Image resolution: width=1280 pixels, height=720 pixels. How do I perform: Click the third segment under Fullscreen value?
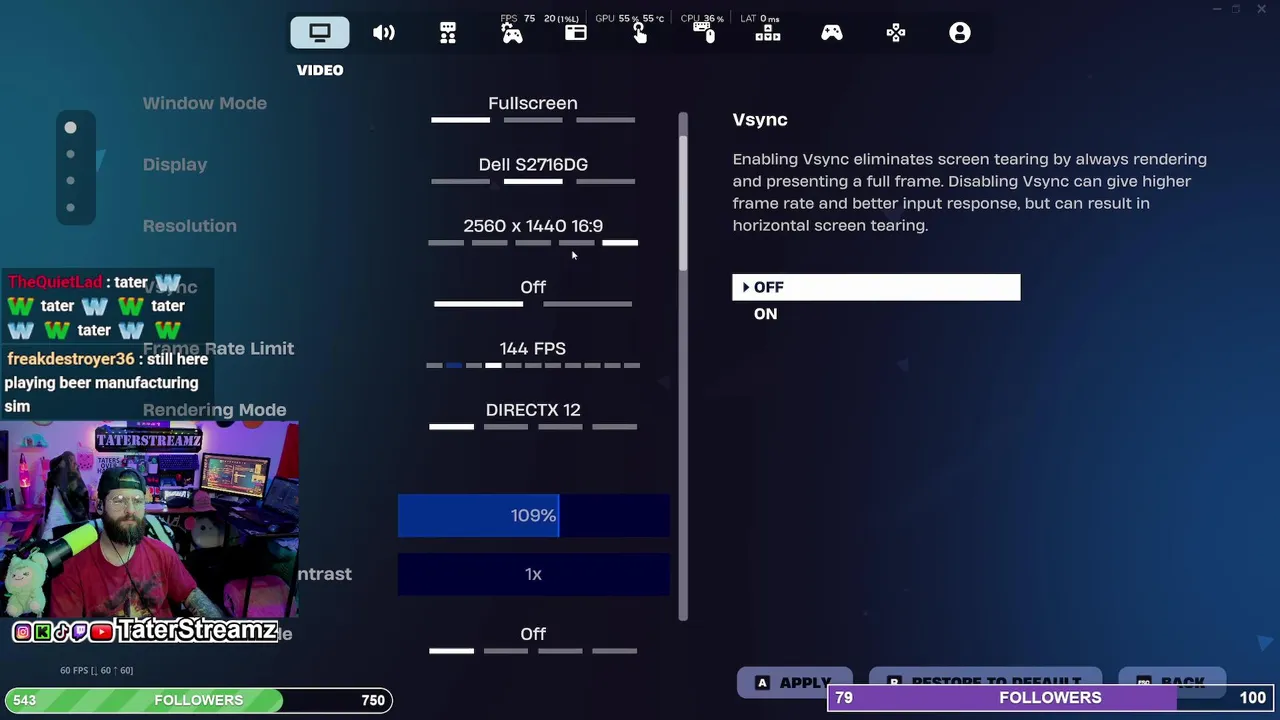(x=606, y=120)
